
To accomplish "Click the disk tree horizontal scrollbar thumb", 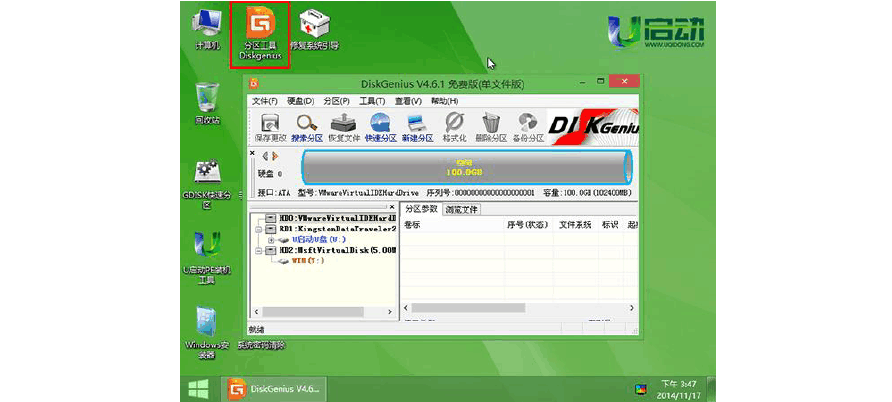I will point(312,312).
